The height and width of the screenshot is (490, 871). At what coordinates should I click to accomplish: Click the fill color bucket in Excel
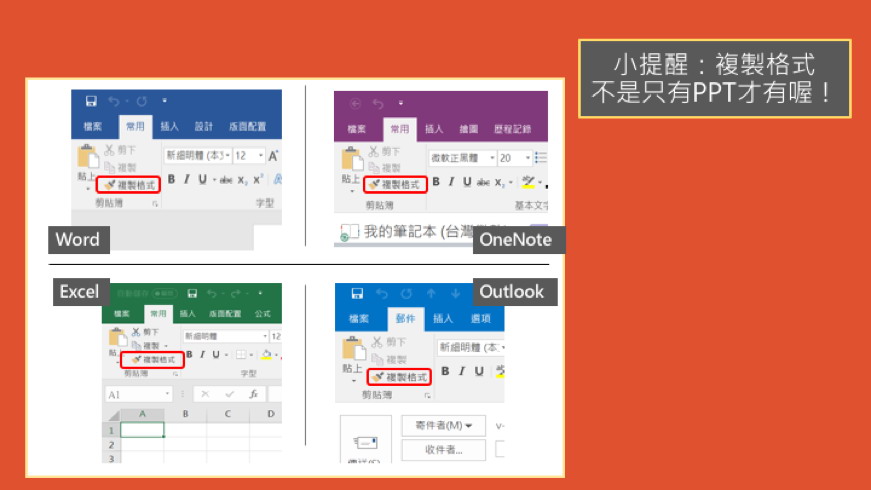pyautogui.click(x=267, y=354)
